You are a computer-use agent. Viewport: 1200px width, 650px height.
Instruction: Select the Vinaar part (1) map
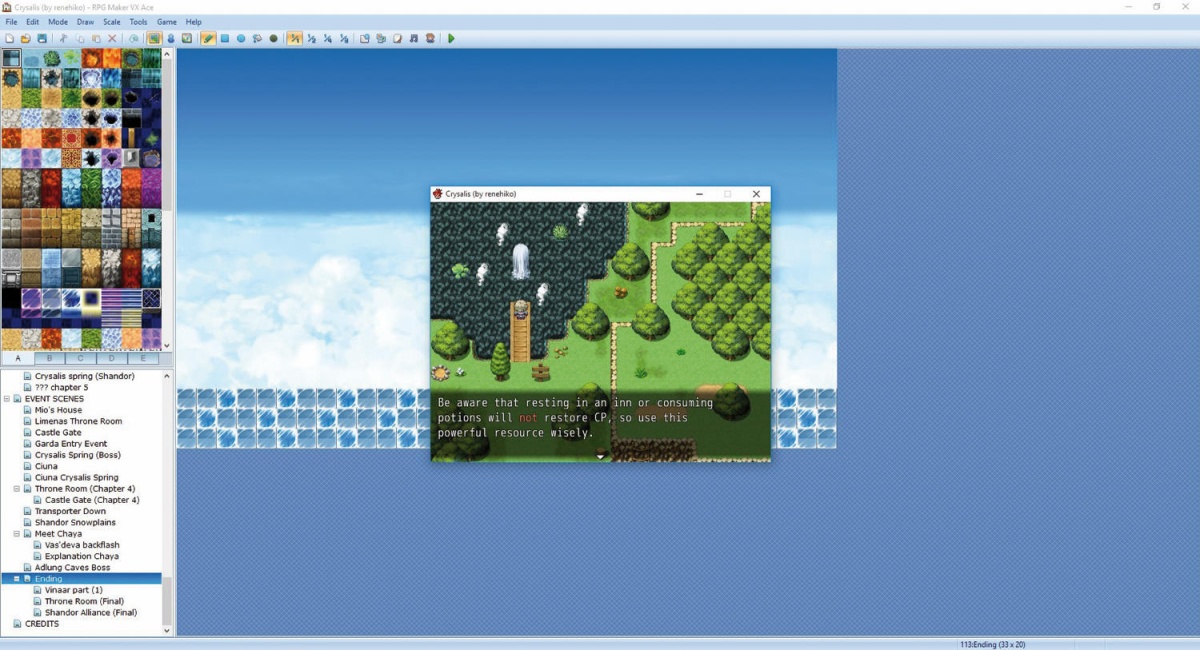click(x=73, y=590)
